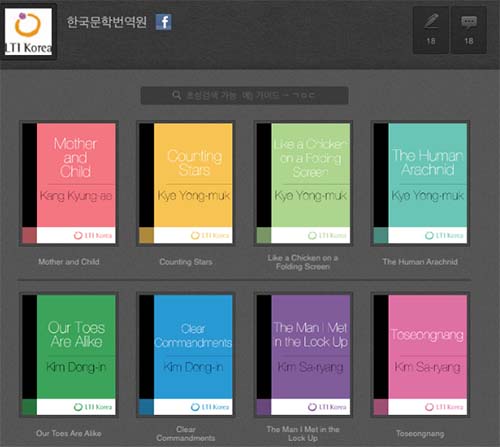500x447 pixels.
Task: Focus the book search input field
Action: (245, 96)
